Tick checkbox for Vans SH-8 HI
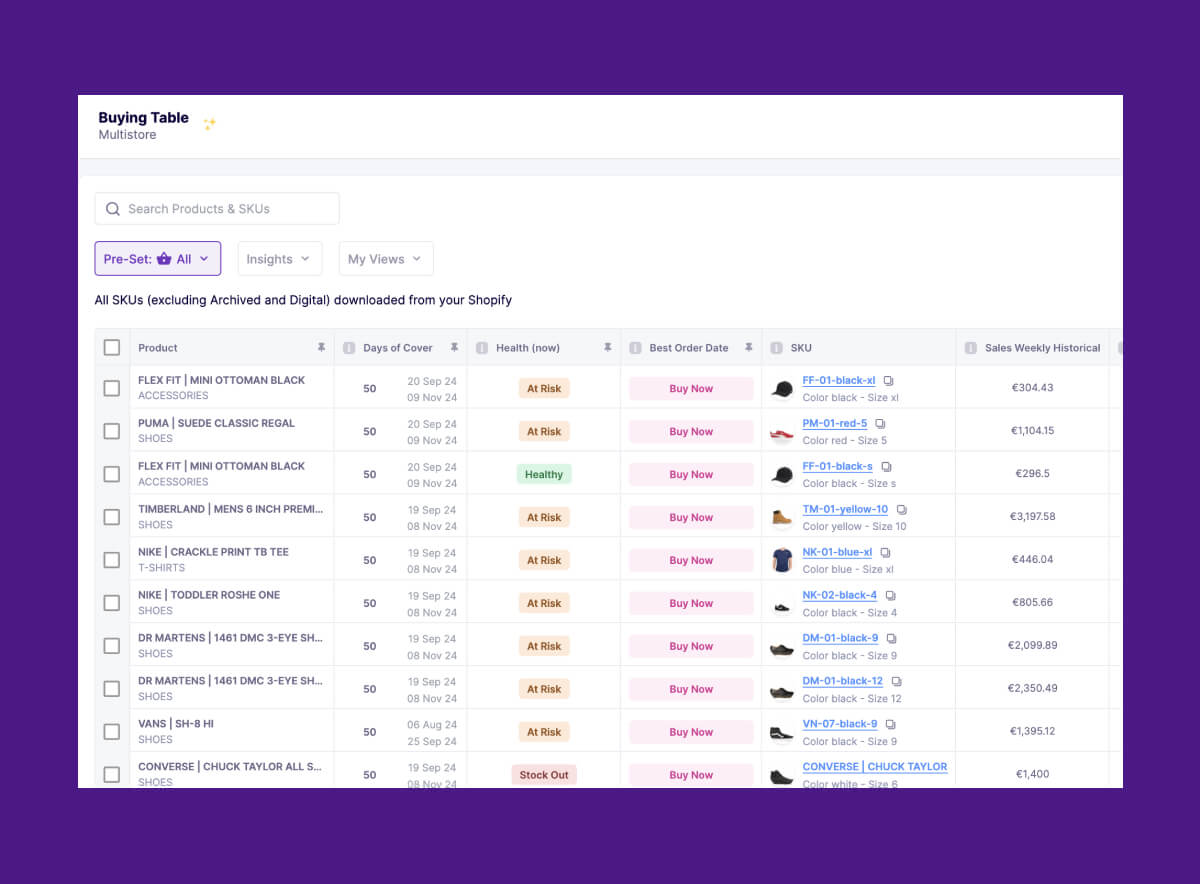This screenshot has width=1200, height=884. pos(112,732)
